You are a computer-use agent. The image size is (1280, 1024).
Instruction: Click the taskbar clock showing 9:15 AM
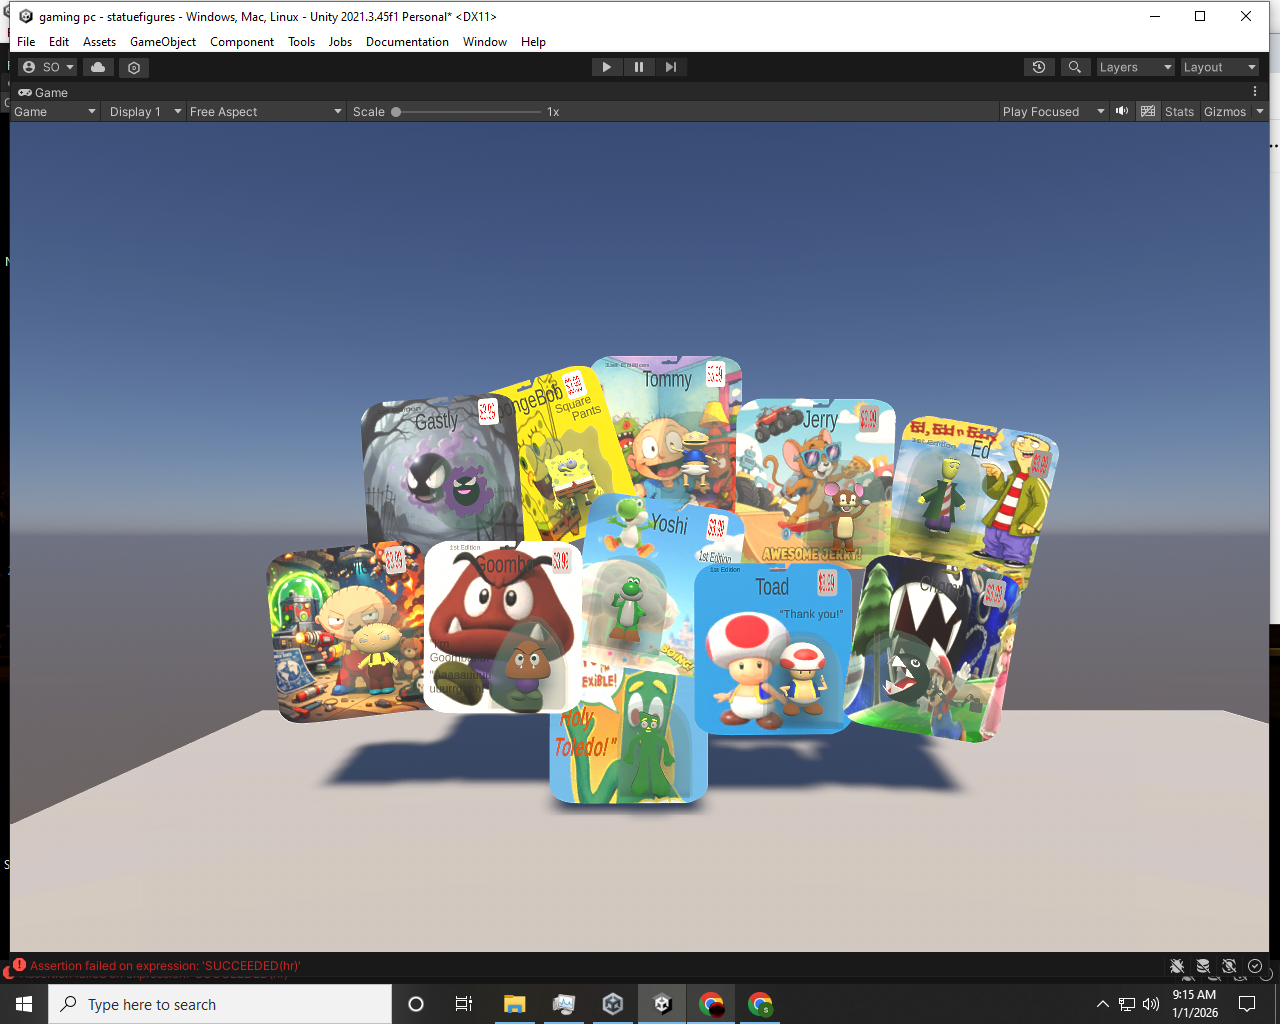click(1195, 1004)
